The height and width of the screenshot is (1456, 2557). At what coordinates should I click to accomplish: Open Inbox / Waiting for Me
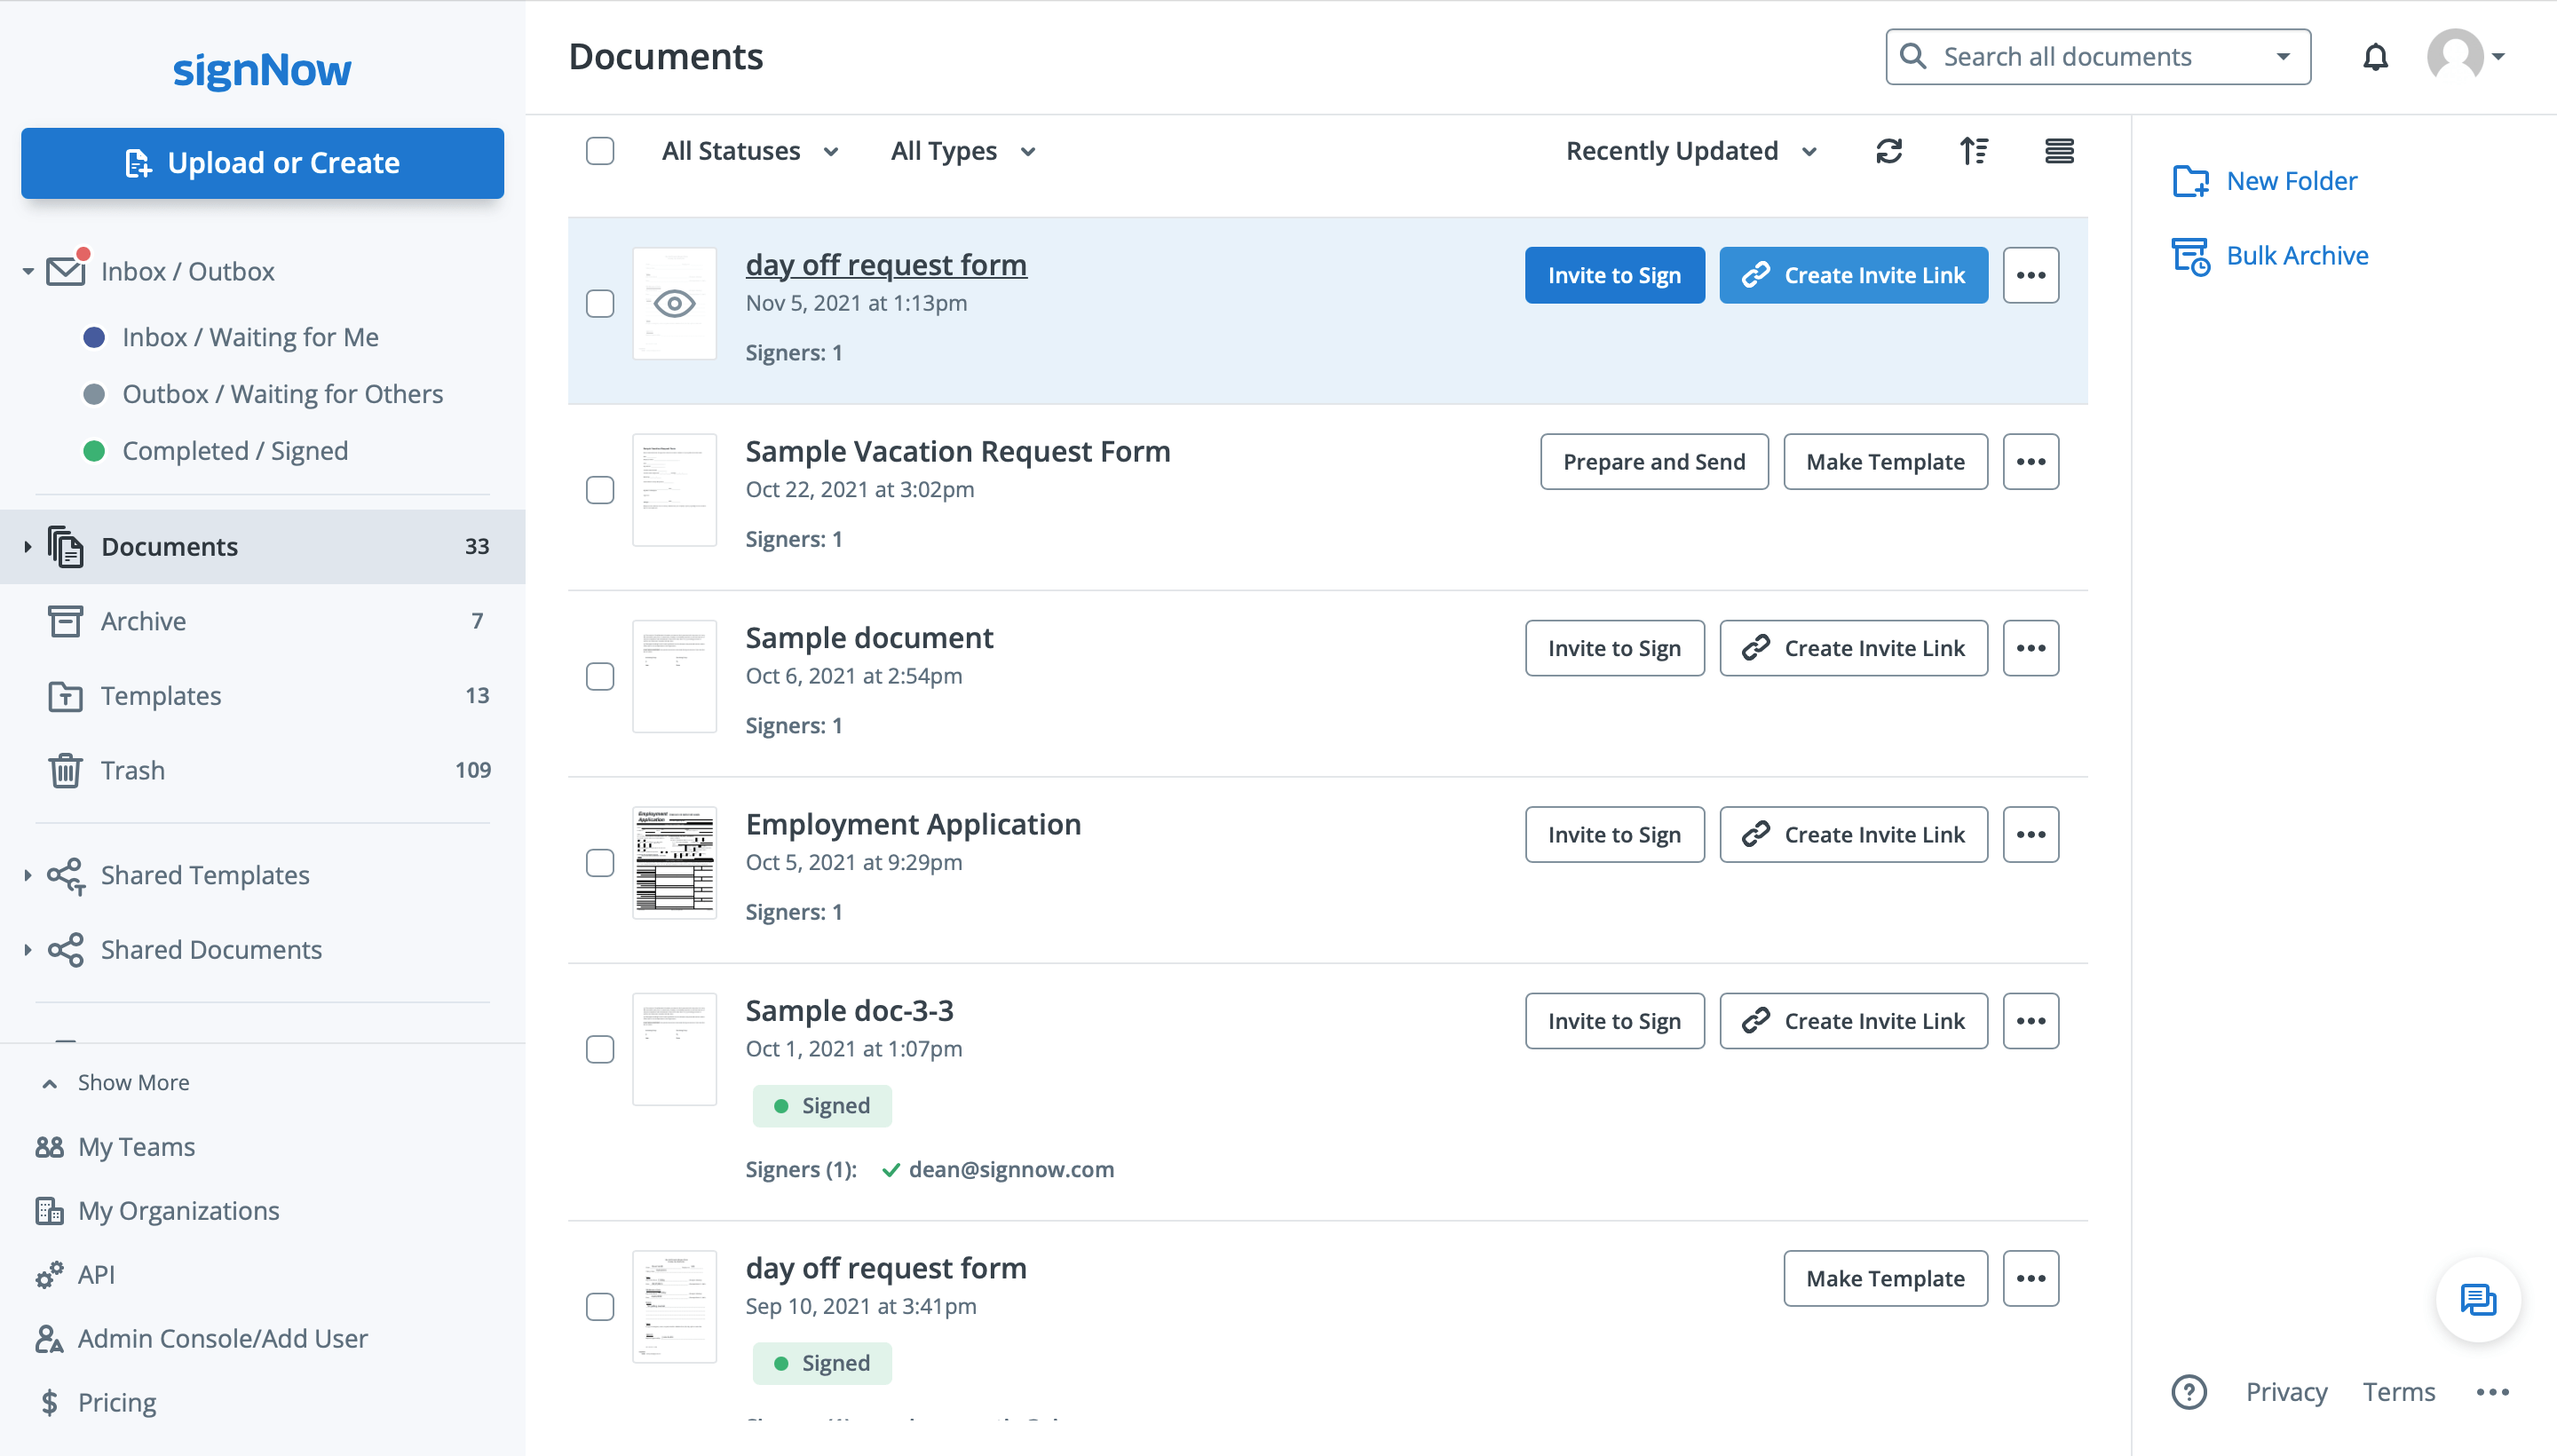[x=250, y=337]
